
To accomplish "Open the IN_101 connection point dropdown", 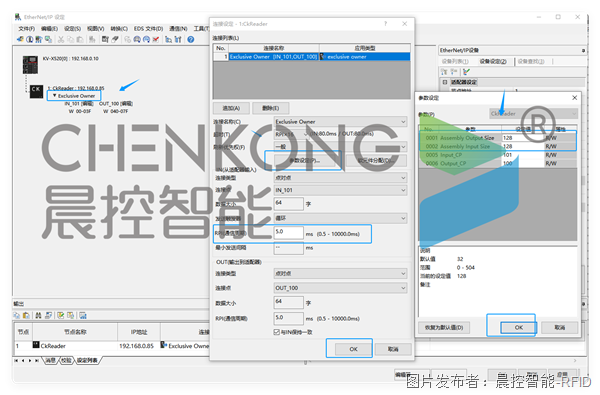I will pyautogui.click(x=340, y=190).
